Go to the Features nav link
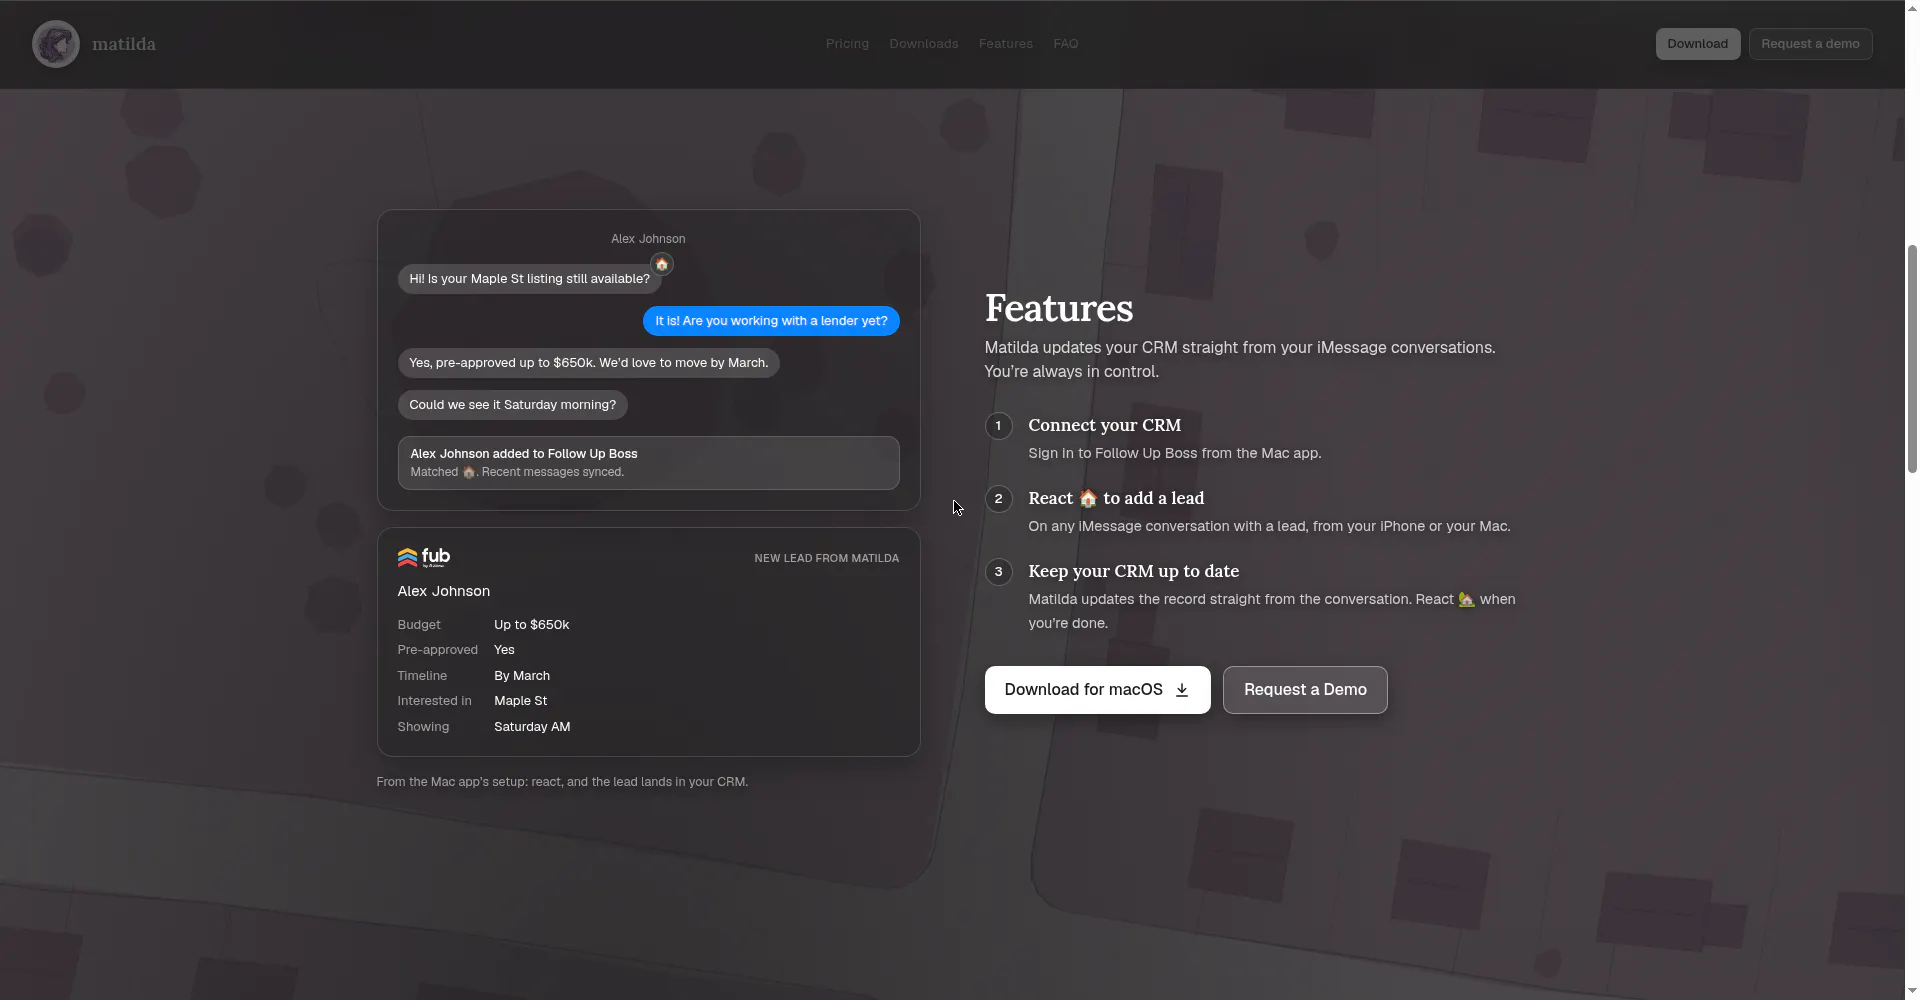 [1006, 44]
